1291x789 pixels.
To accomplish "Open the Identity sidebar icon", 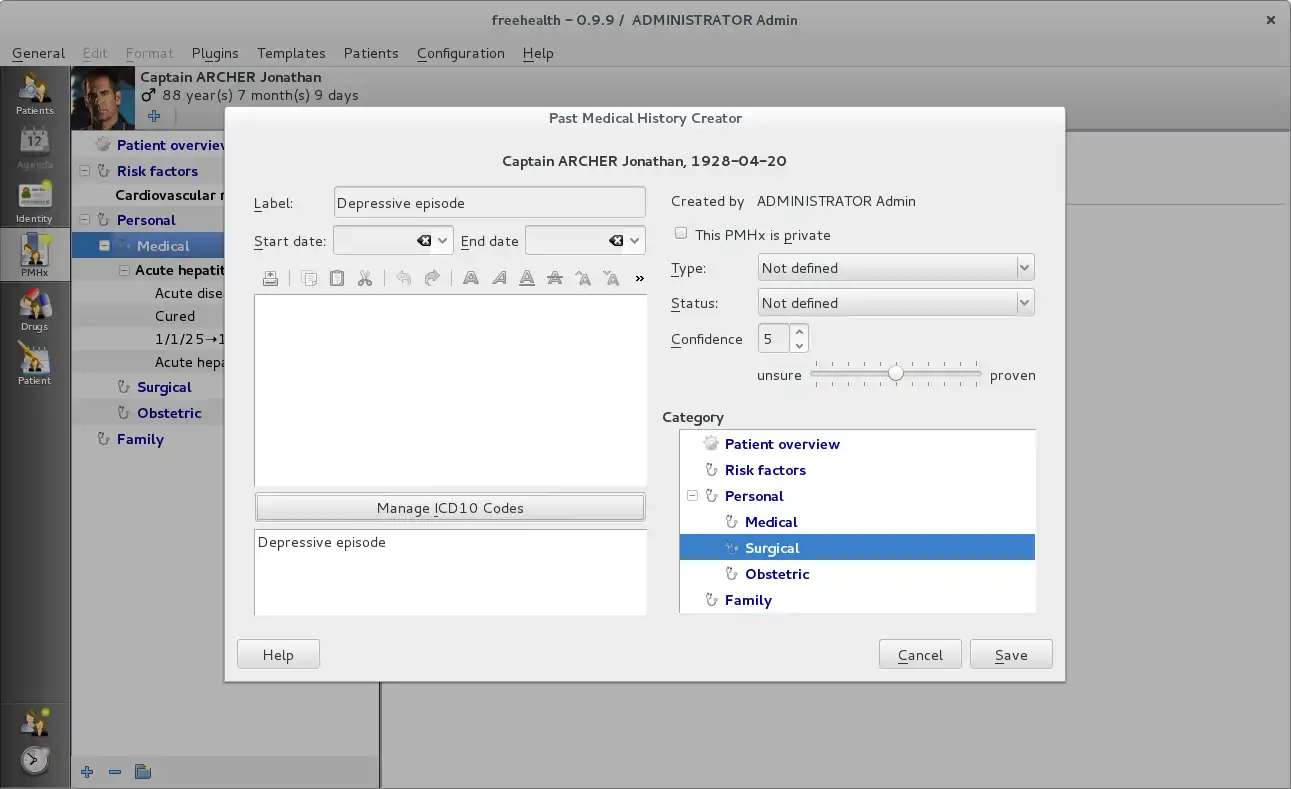I will (x=35, y=201).
